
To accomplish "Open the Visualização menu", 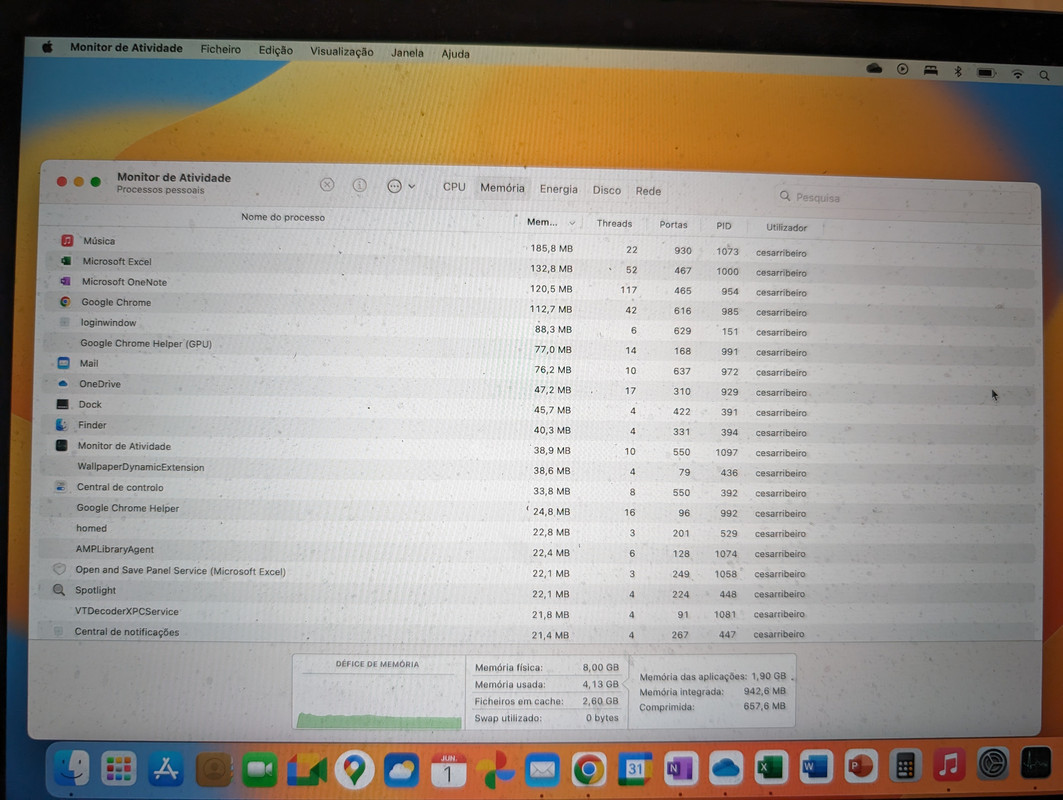I will tap(342, 52).
